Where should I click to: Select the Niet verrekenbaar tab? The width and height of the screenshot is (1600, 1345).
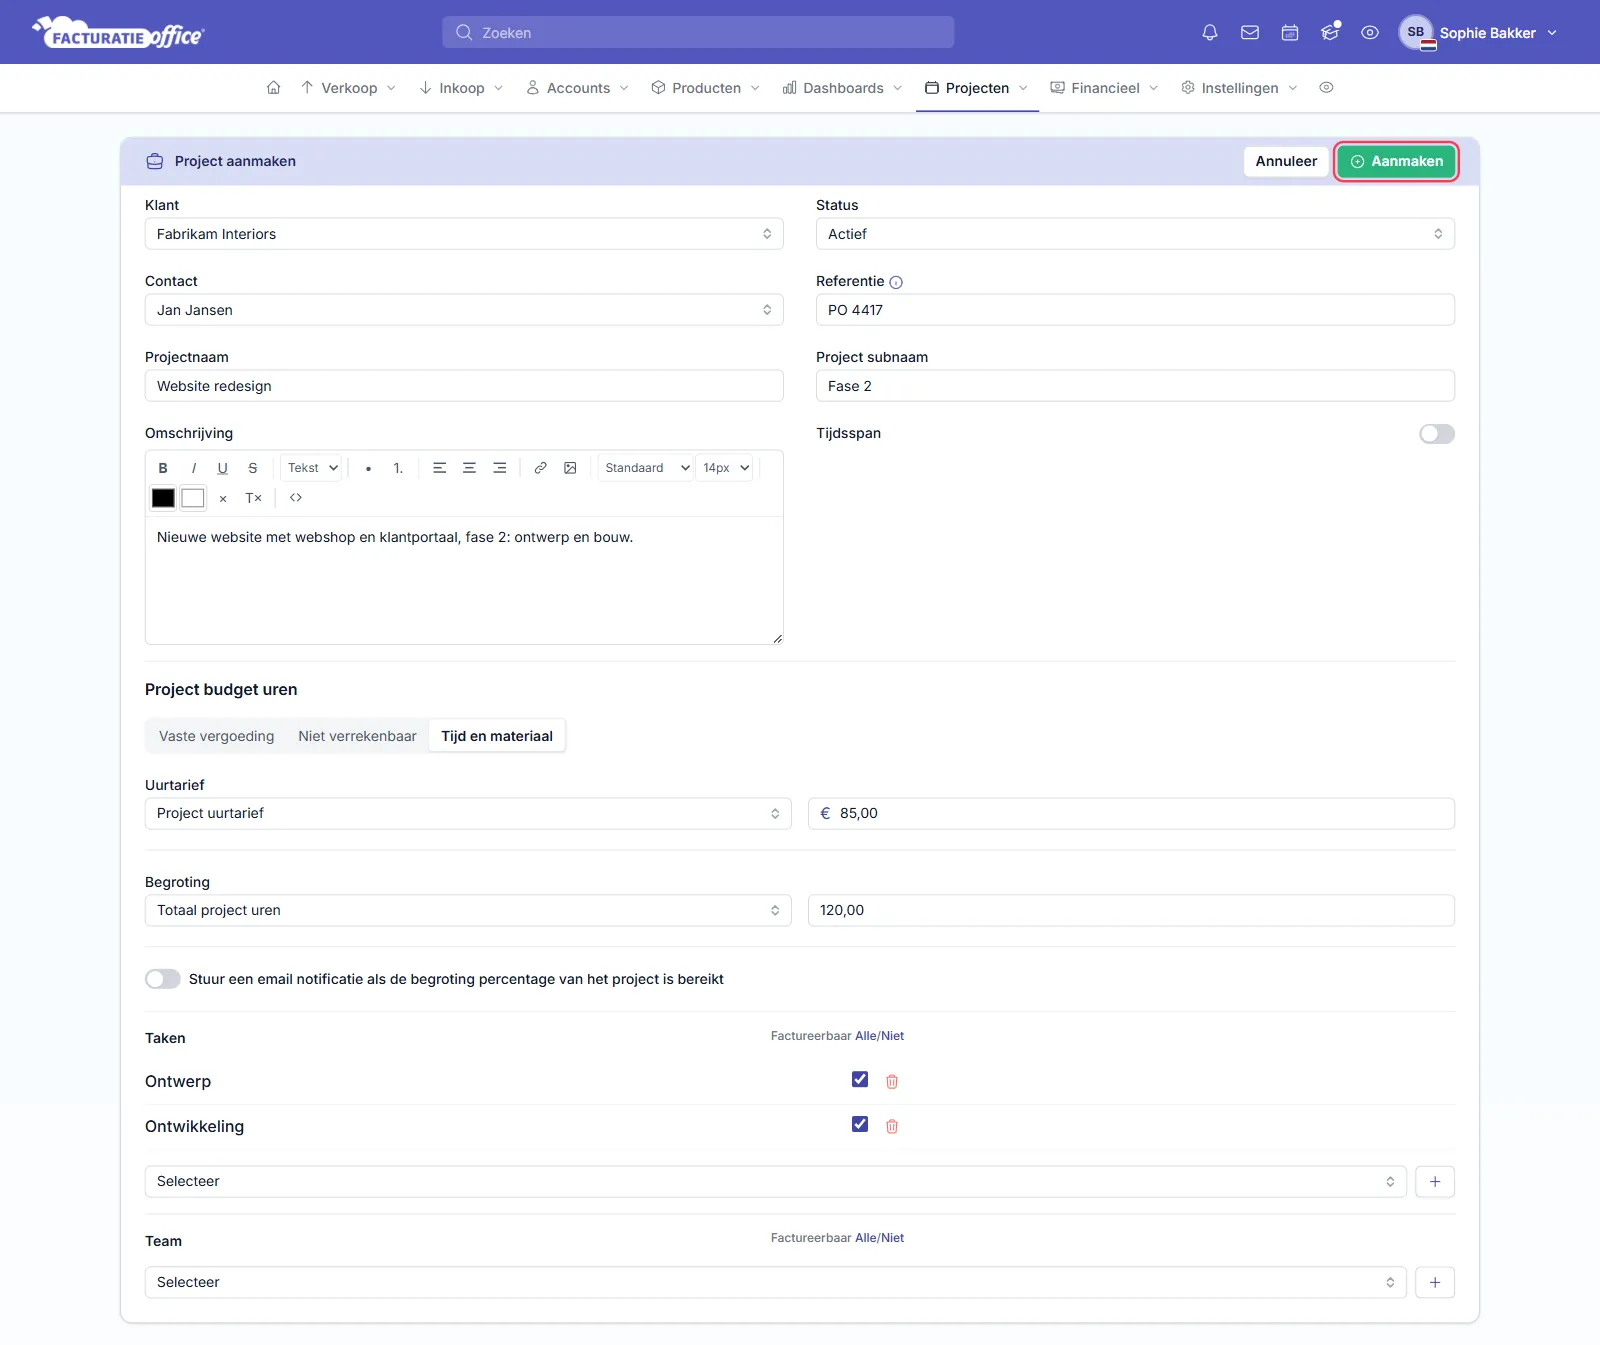coord(357,736)
